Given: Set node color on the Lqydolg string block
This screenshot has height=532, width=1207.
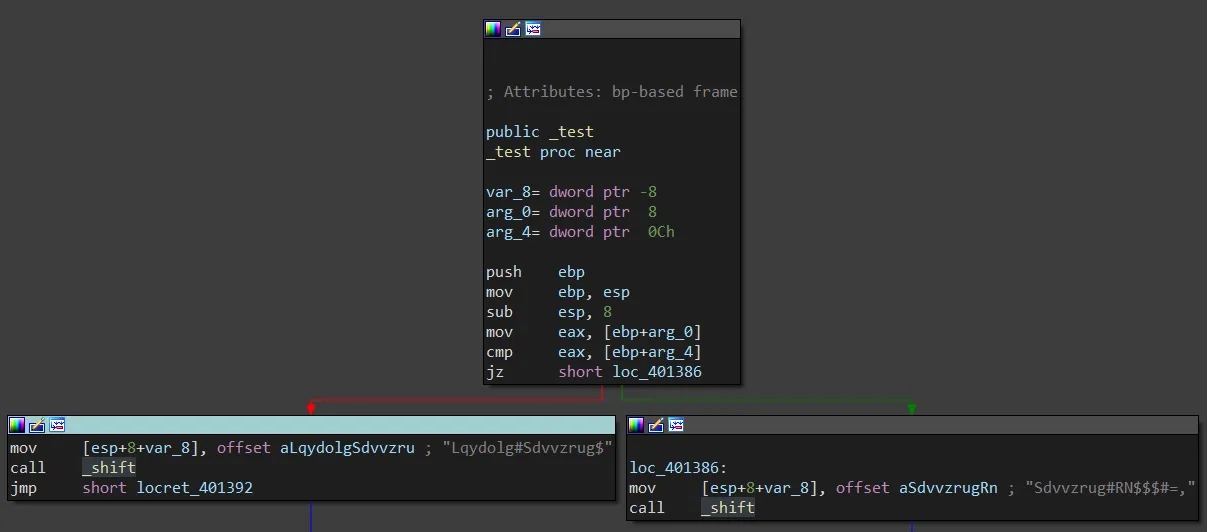Looking at the screenshot, I should (x=17, y=425).
